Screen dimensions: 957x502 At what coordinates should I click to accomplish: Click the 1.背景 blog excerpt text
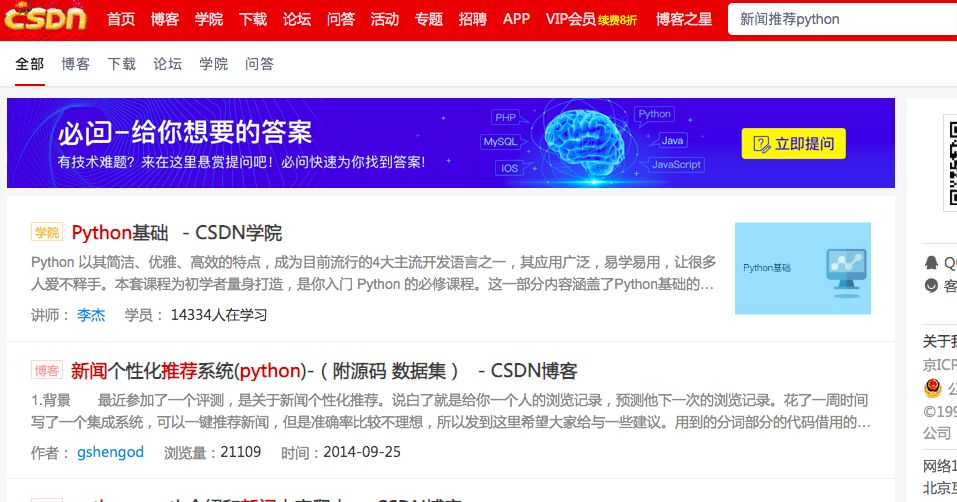pos(450,411)
